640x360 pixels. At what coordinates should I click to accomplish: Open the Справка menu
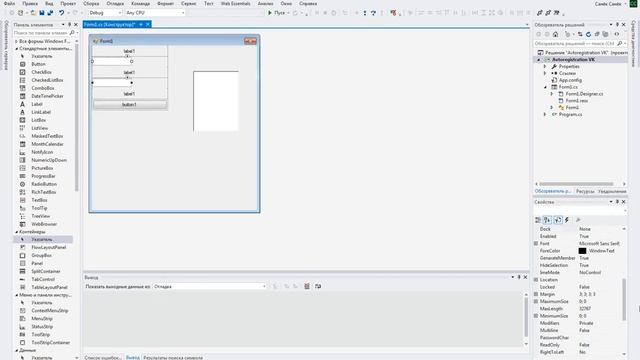[x=308, y=3]
